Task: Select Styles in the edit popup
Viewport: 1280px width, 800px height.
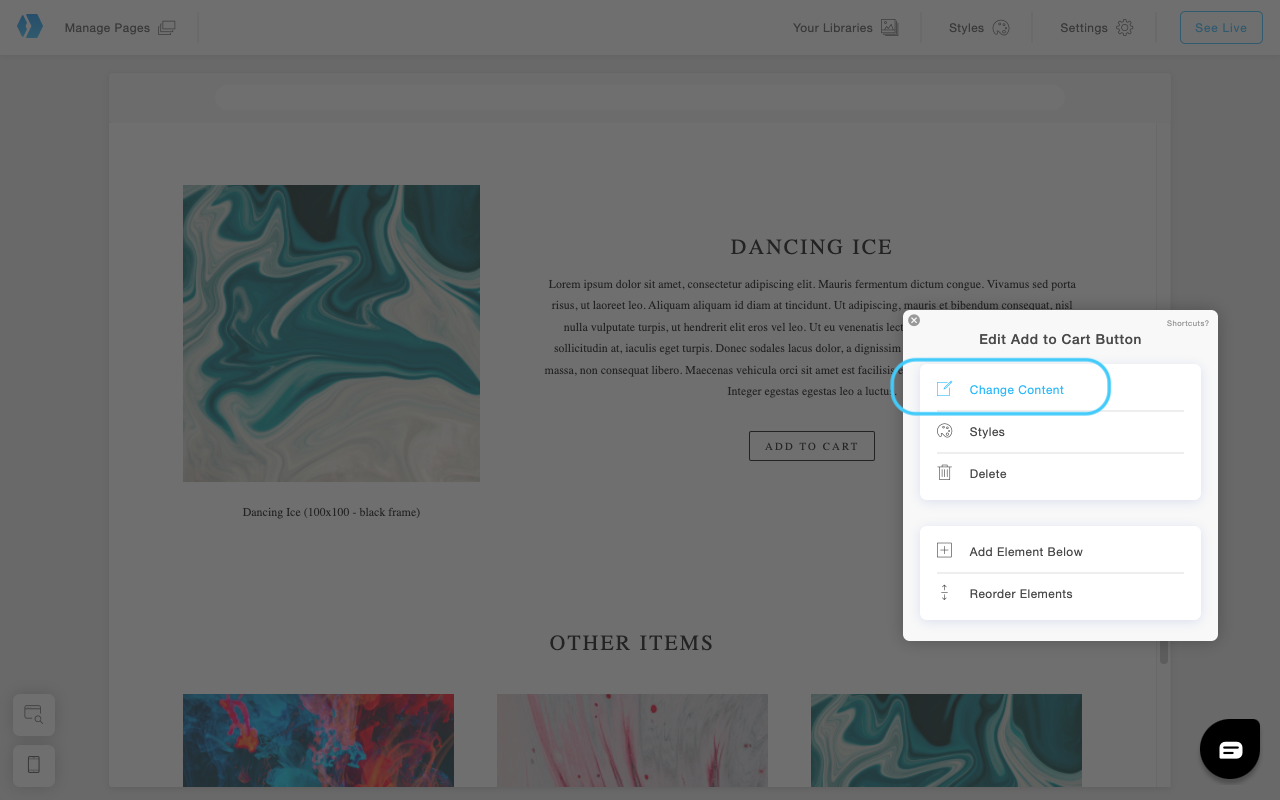Action: tap(986, 432)
